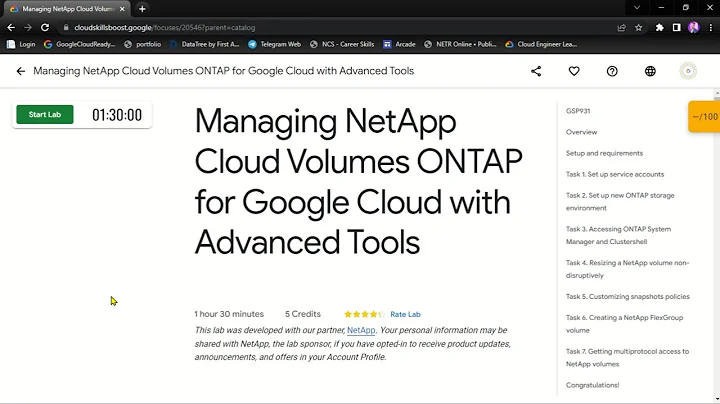Toggle the browser side panel icon
This screenshot has width=720, height=404.
[677, 28]
